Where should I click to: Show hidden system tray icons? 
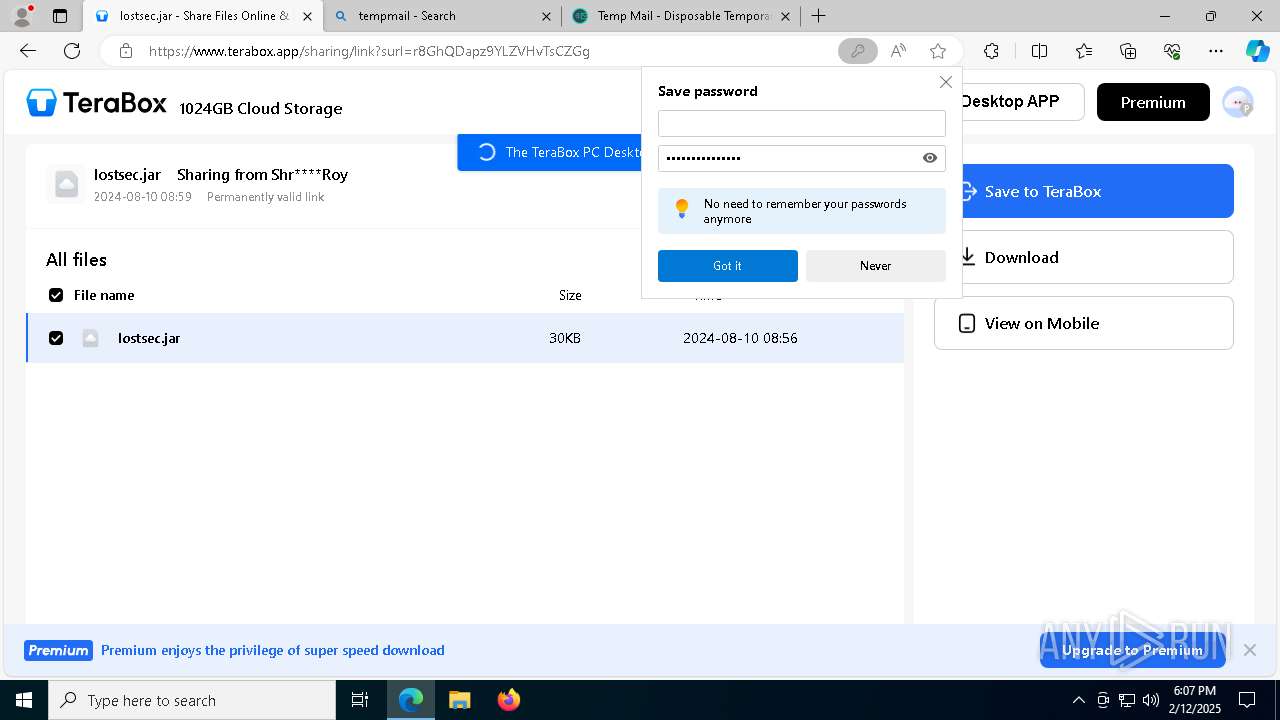[x=1078, y=700]
